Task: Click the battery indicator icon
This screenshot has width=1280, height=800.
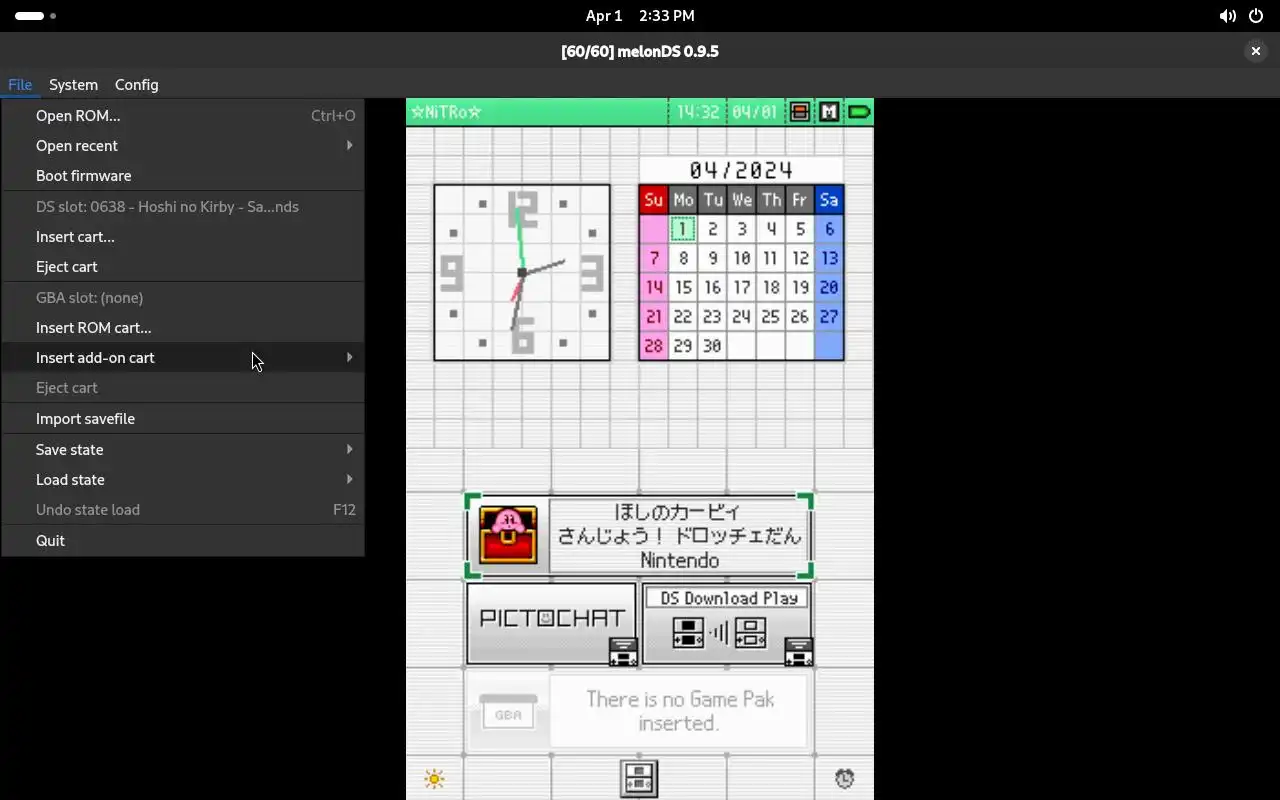Action: 859,112
